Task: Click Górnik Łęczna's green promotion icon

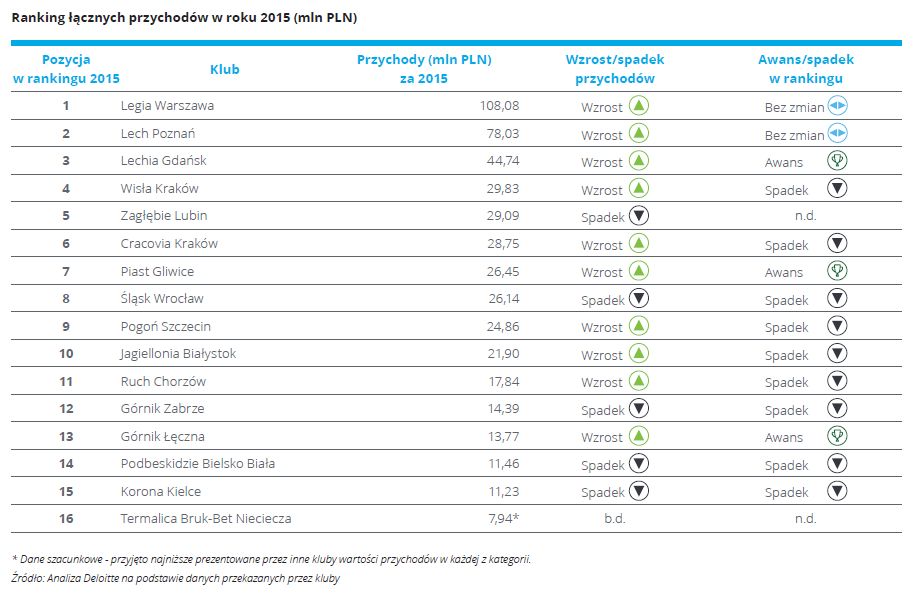Action: pos(838,435)
